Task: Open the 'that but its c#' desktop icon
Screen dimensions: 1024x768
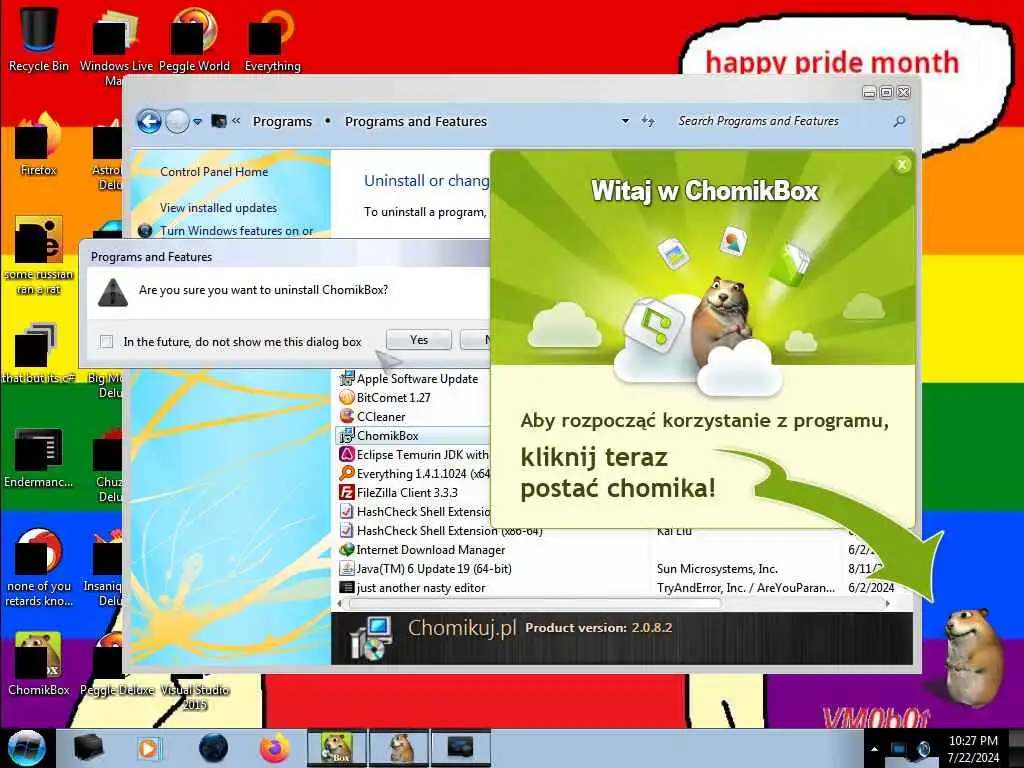Action: click(39, 353)
